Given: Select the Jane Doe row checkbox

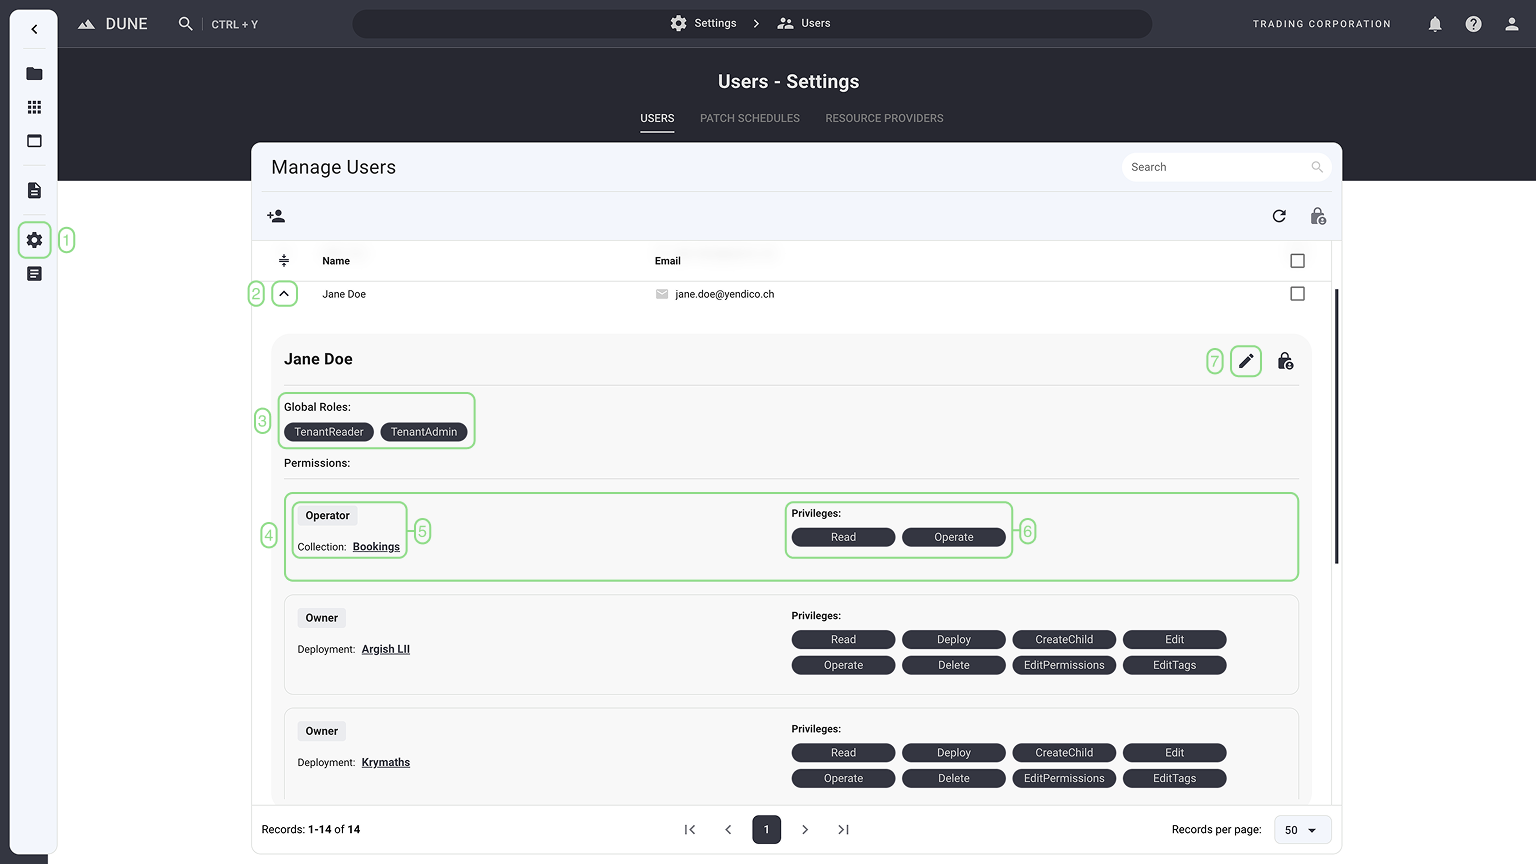Looking at the screenshot, I should (x=1297, y=294).
